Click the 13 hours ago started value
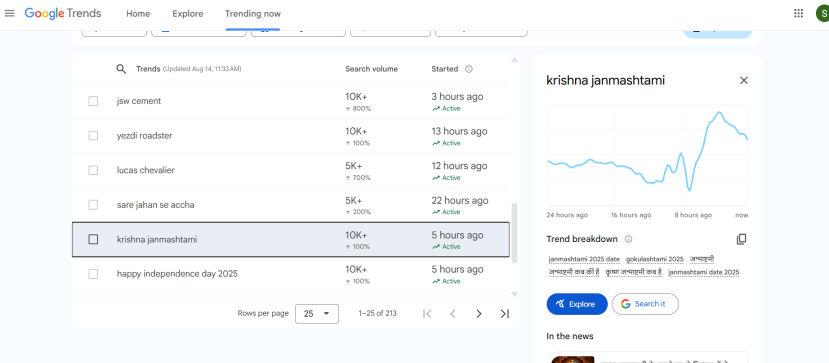This screenshot has width=829, height=363. (x=459, y=132)
